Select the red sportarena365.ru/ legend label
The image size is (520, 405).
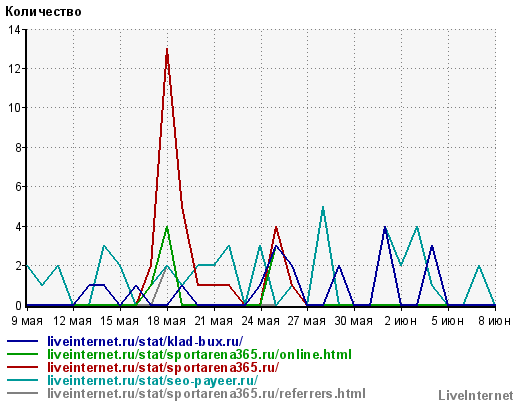coord(163,368)
